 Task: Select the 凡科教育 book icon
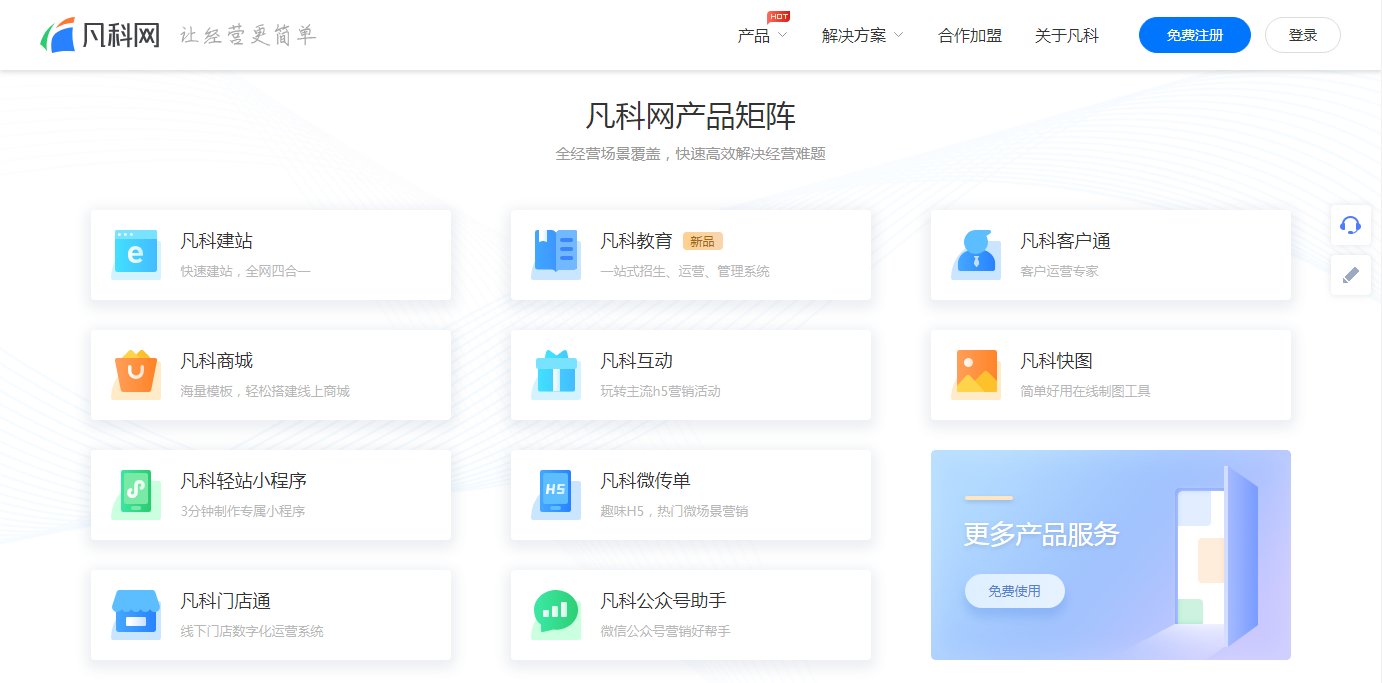(556, 254)
